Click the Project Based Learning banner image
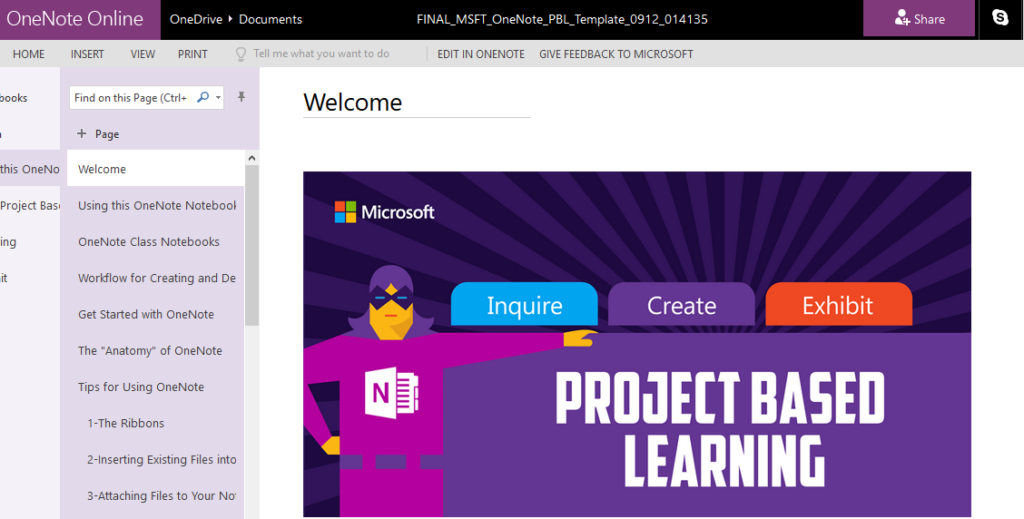1024x519 pixels. tap(637, 344)
